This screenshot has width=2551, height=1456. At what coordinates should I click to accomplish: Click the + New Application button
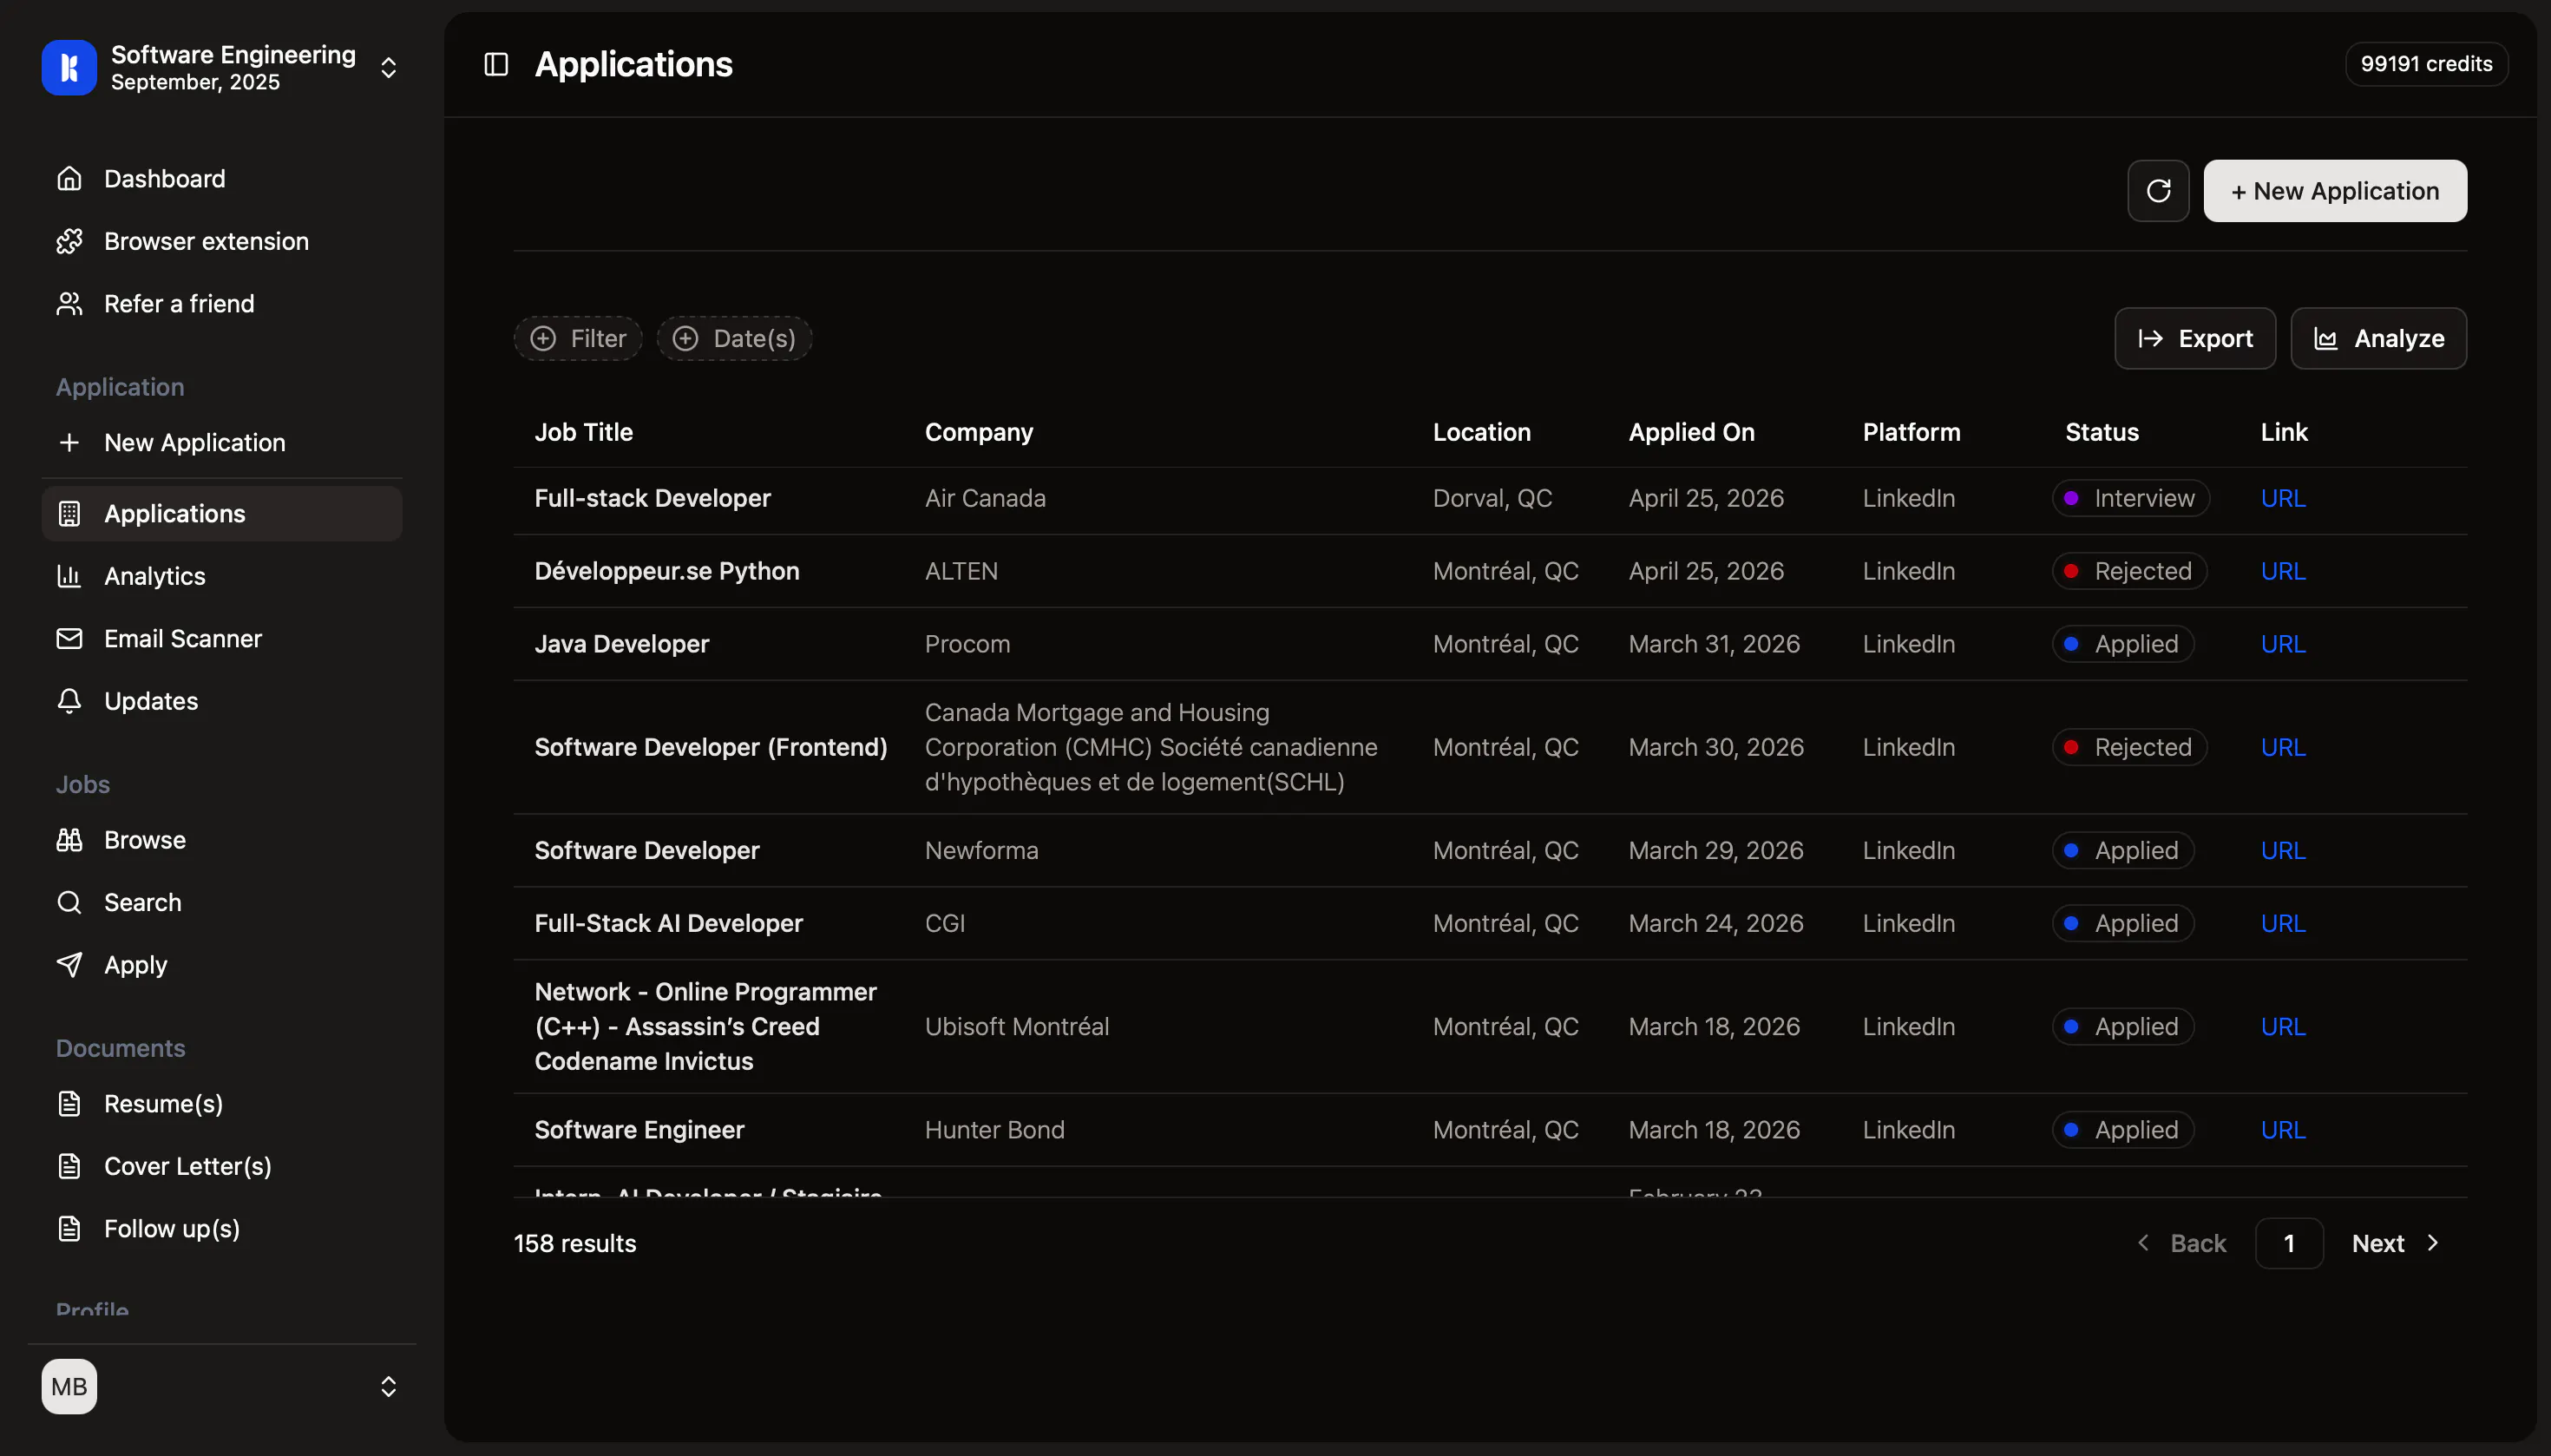pos(2334,190)
